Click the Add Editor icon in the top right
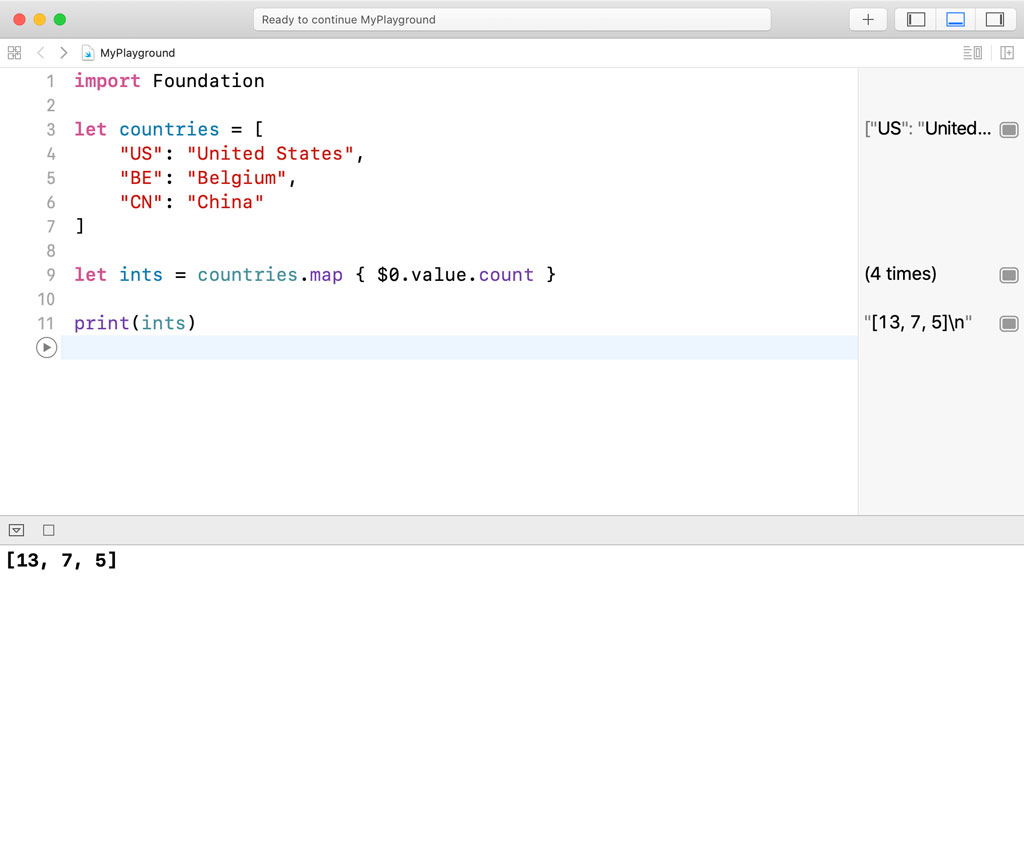This screenshot has width=1024, height=858. click(1010, 52)
